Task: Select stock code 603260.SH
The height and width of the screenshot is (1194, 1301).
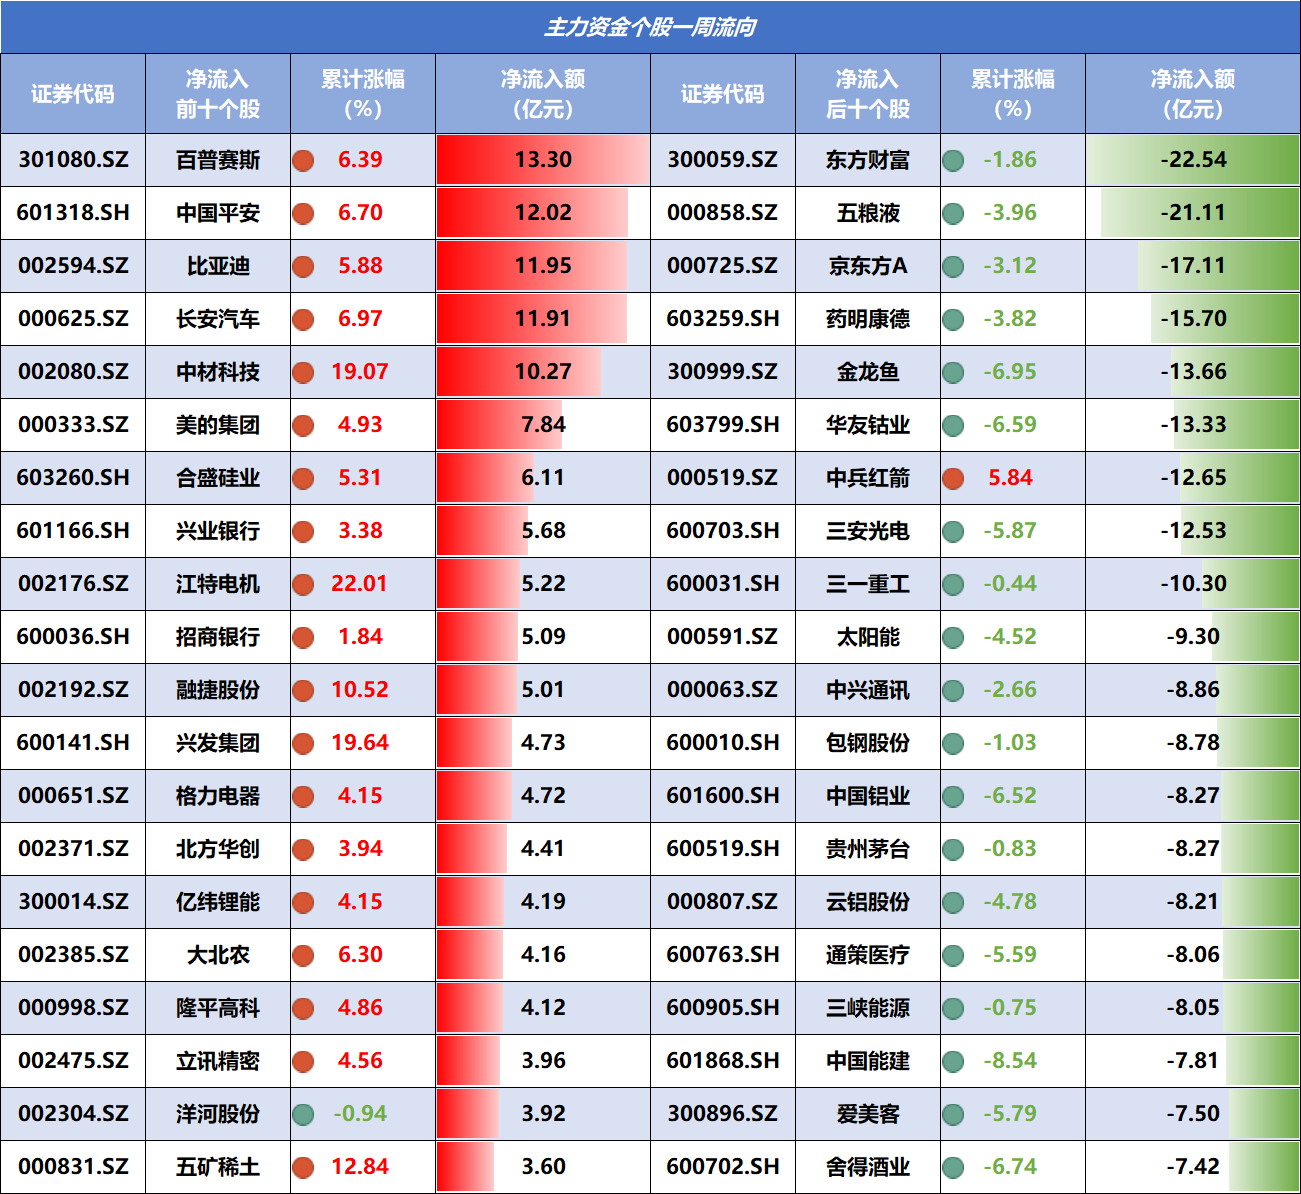Action: coord(73,478)
